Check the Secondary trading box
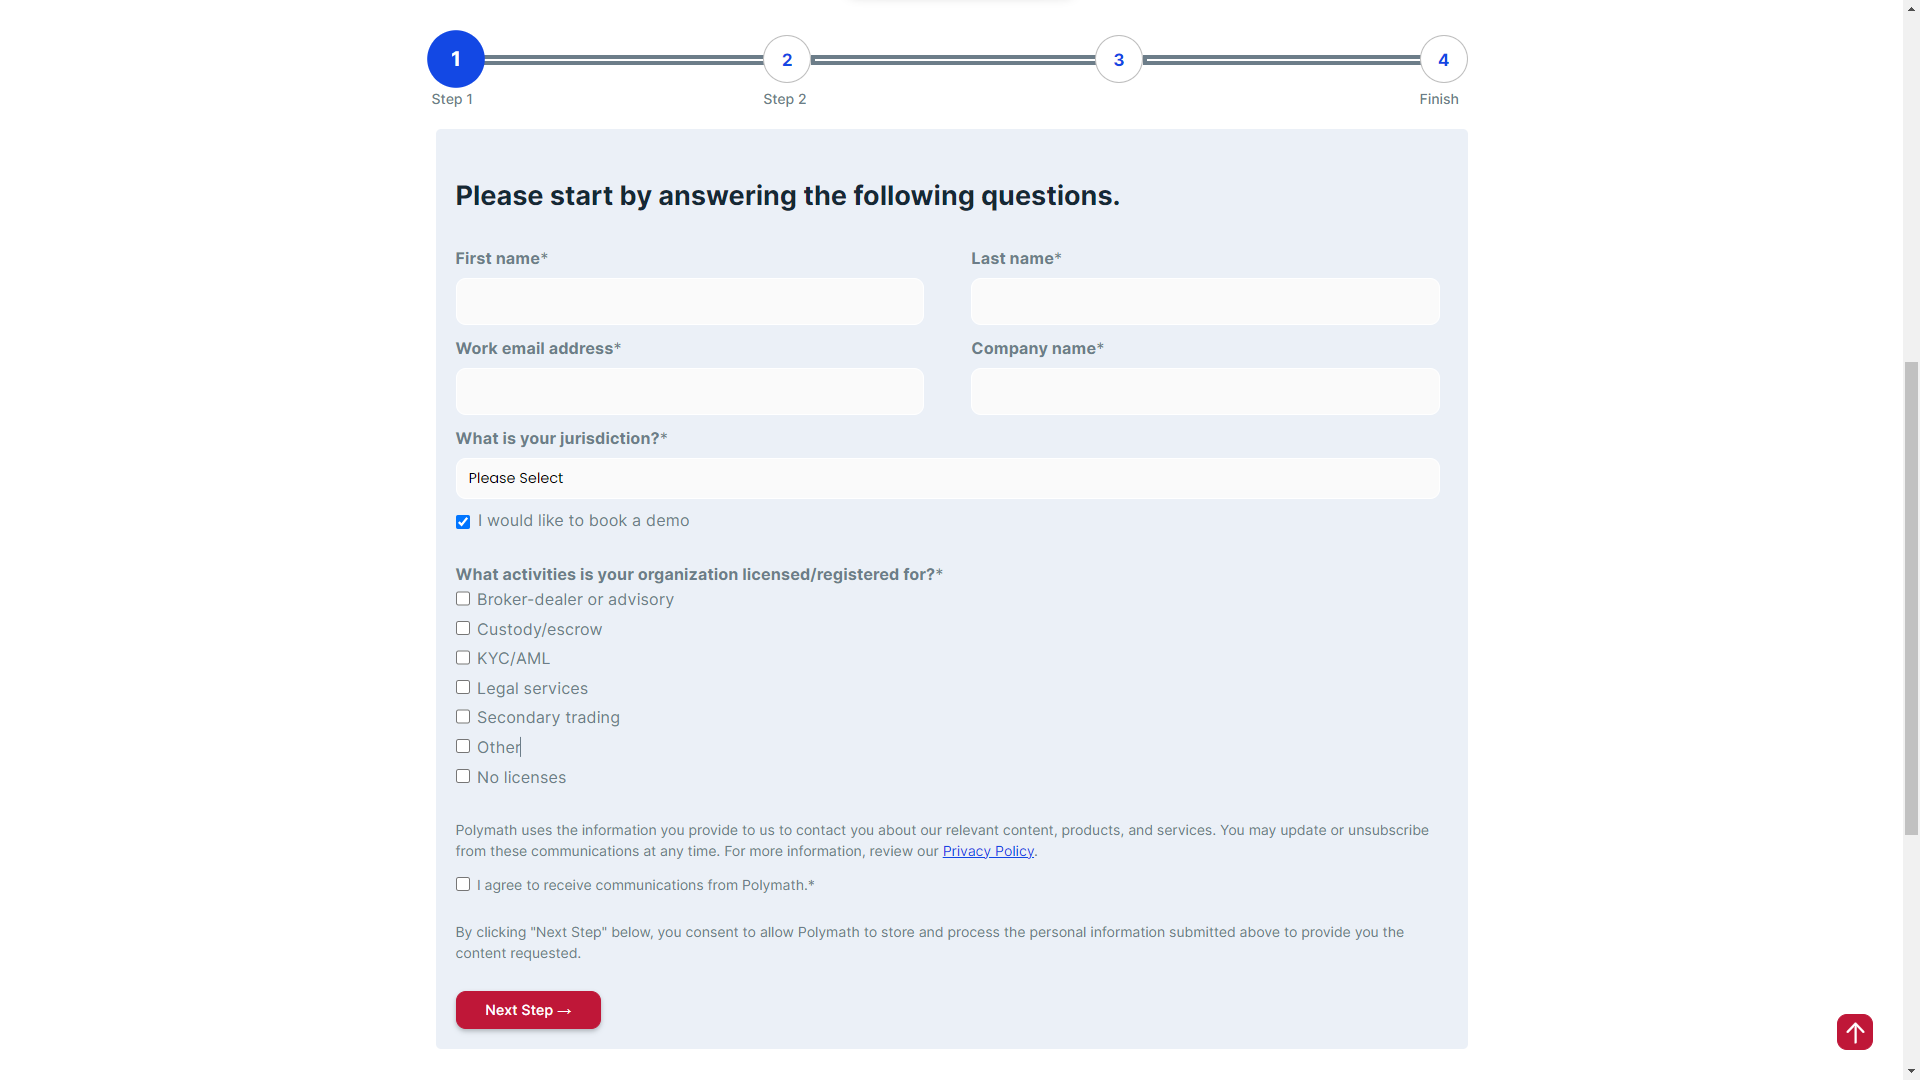 (463, 717)
